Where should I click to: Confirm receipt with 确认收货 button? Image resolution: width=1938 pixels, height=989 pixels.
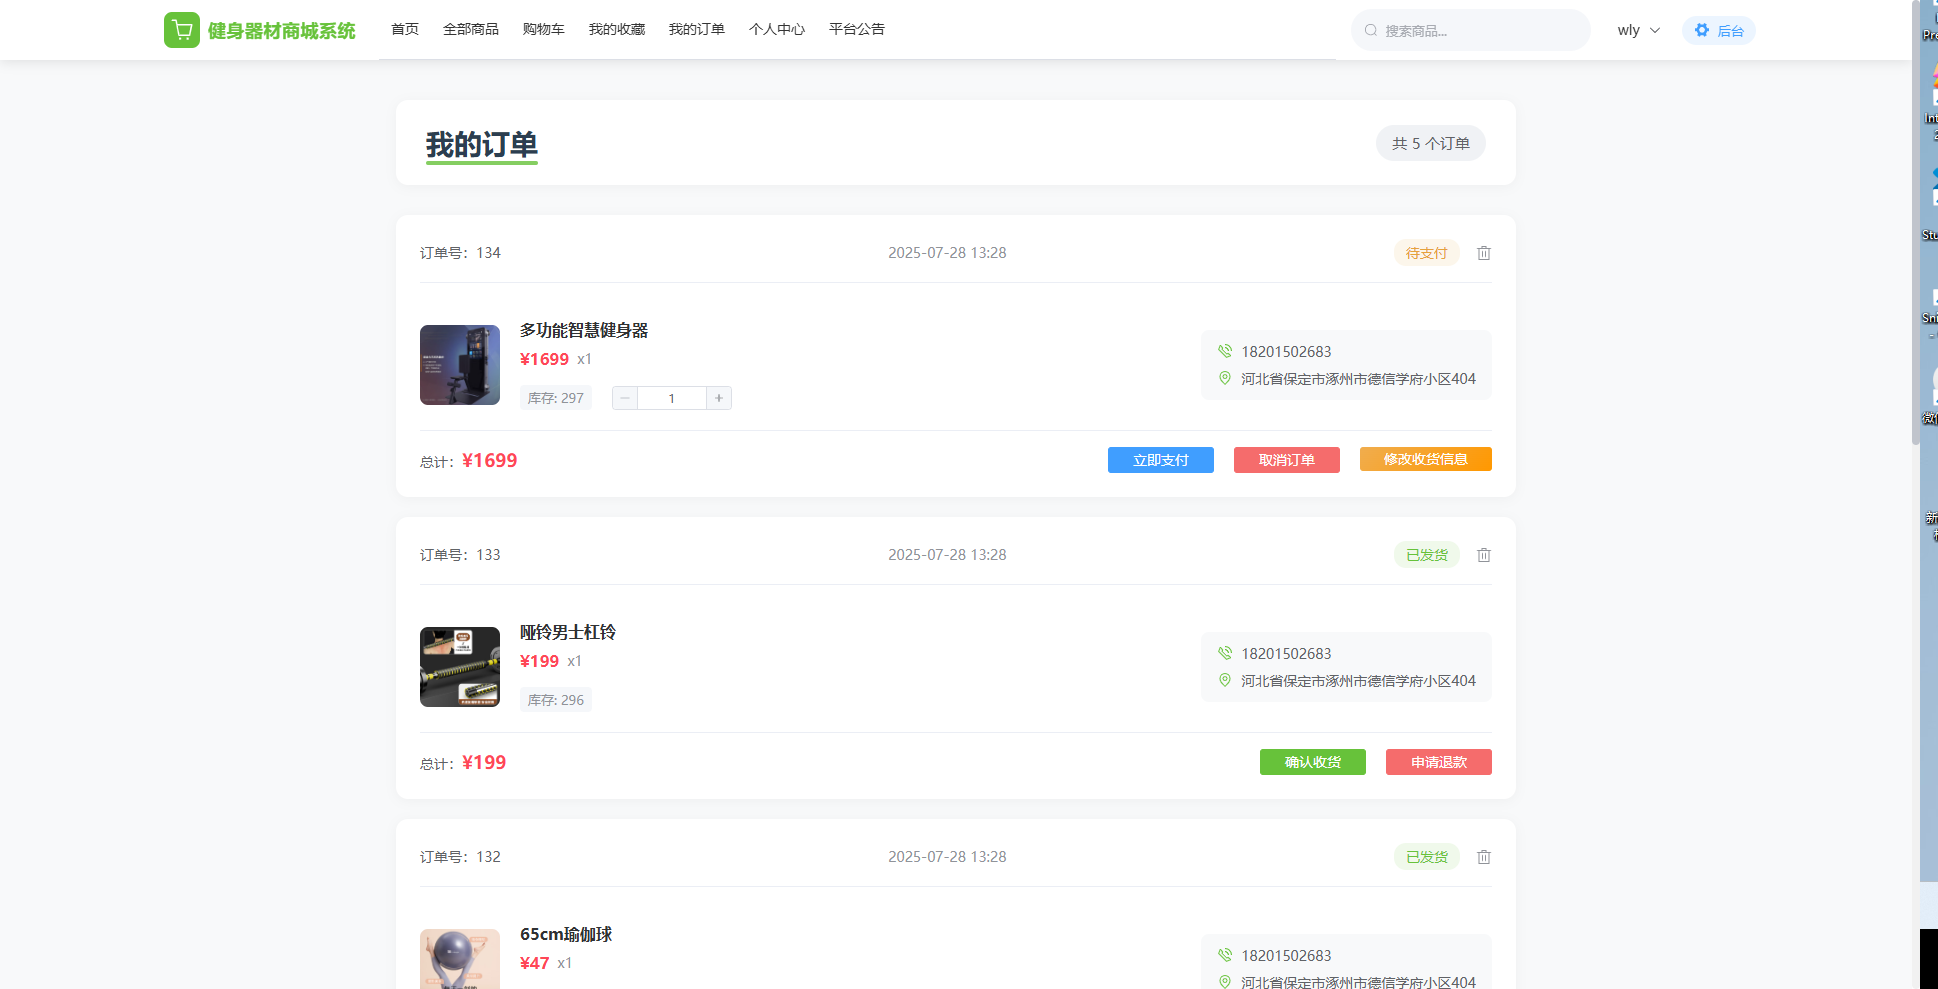tap(1312, 762)
